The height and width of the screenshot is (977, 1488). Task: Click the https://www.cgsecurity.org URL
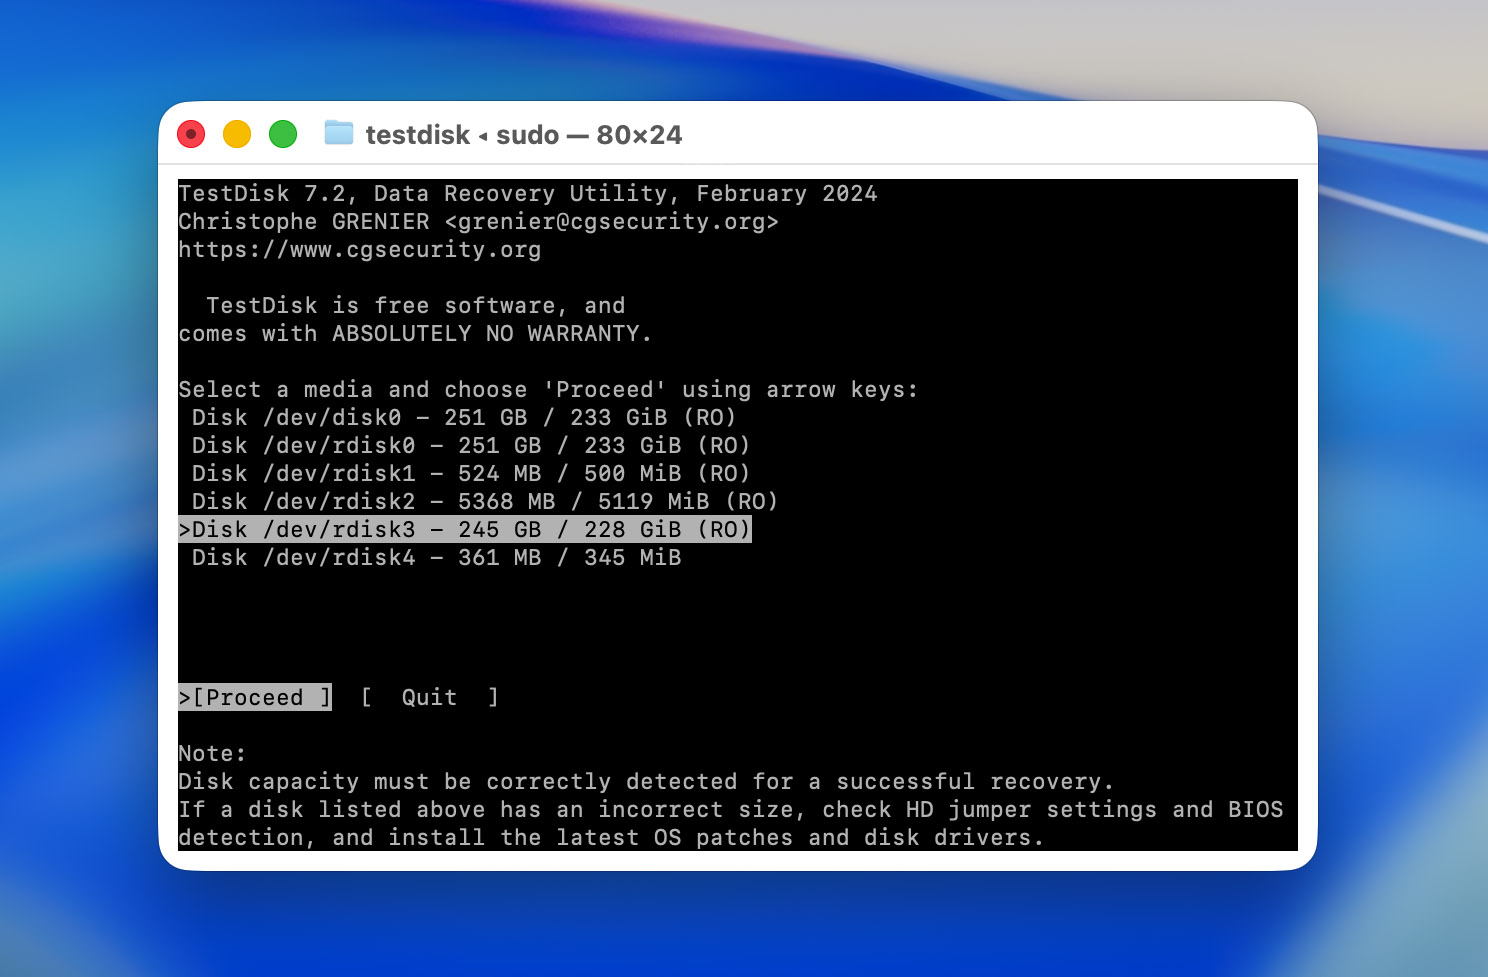coord(360,249)
